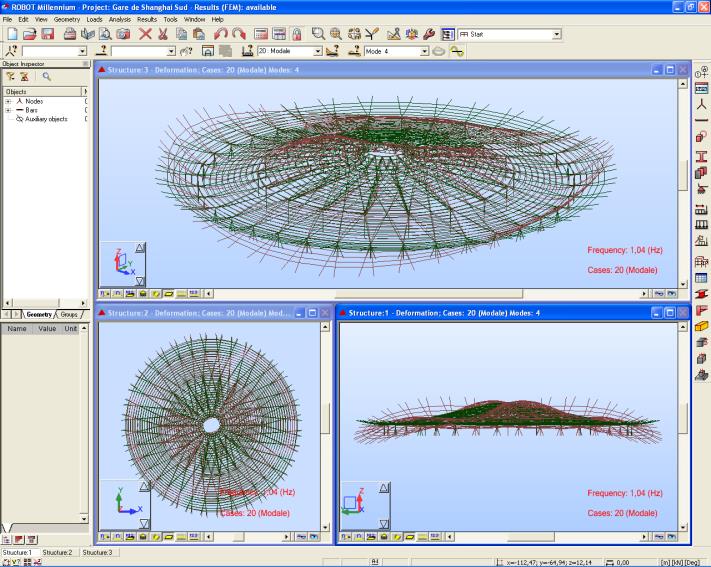The height and width of the screenshot is (567, 711).
Task: Activate the Zoom window magnifier tool
Action: click(318, 34)
